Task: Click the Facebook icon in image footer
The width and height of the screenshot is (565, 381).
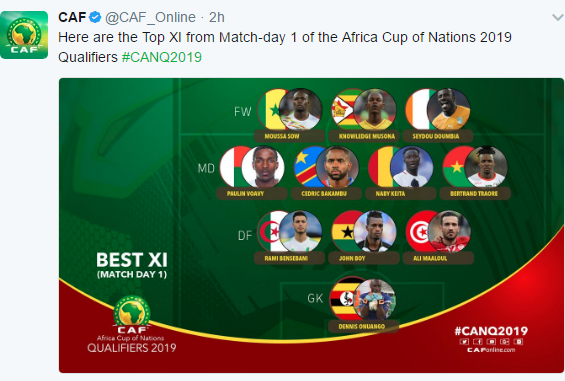Action: pyautogui.click(x=478, y=342)
